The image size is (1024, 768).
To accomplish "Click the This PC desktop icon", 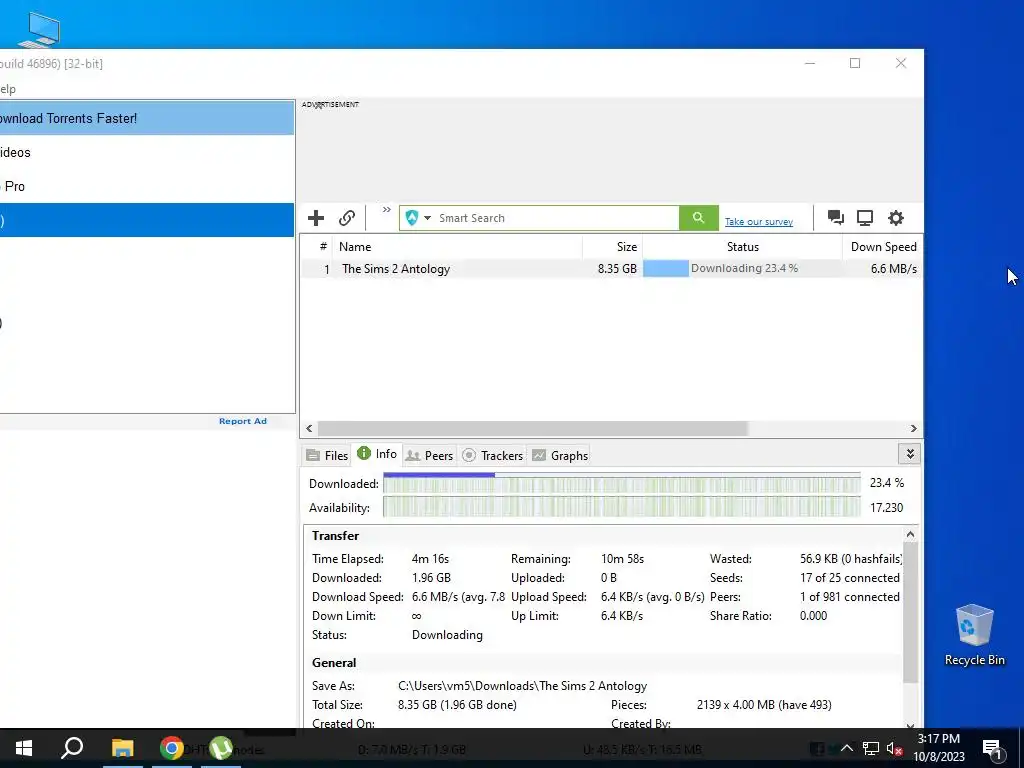I will 39,29.
